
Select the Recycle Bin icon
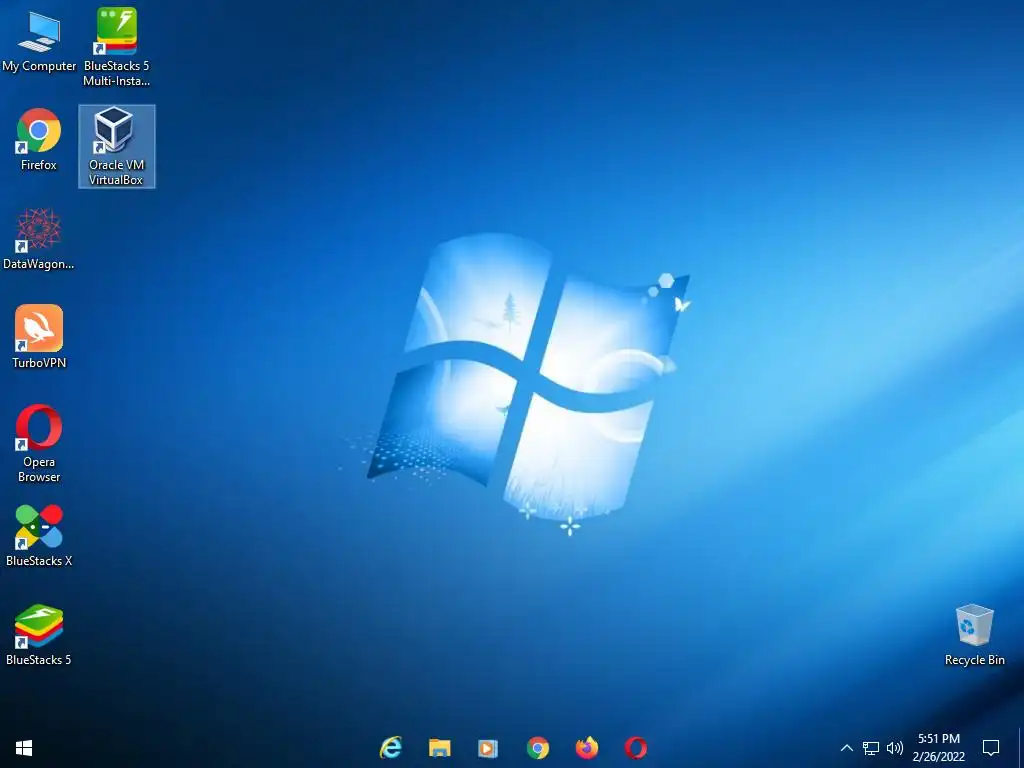coord(974,635)
